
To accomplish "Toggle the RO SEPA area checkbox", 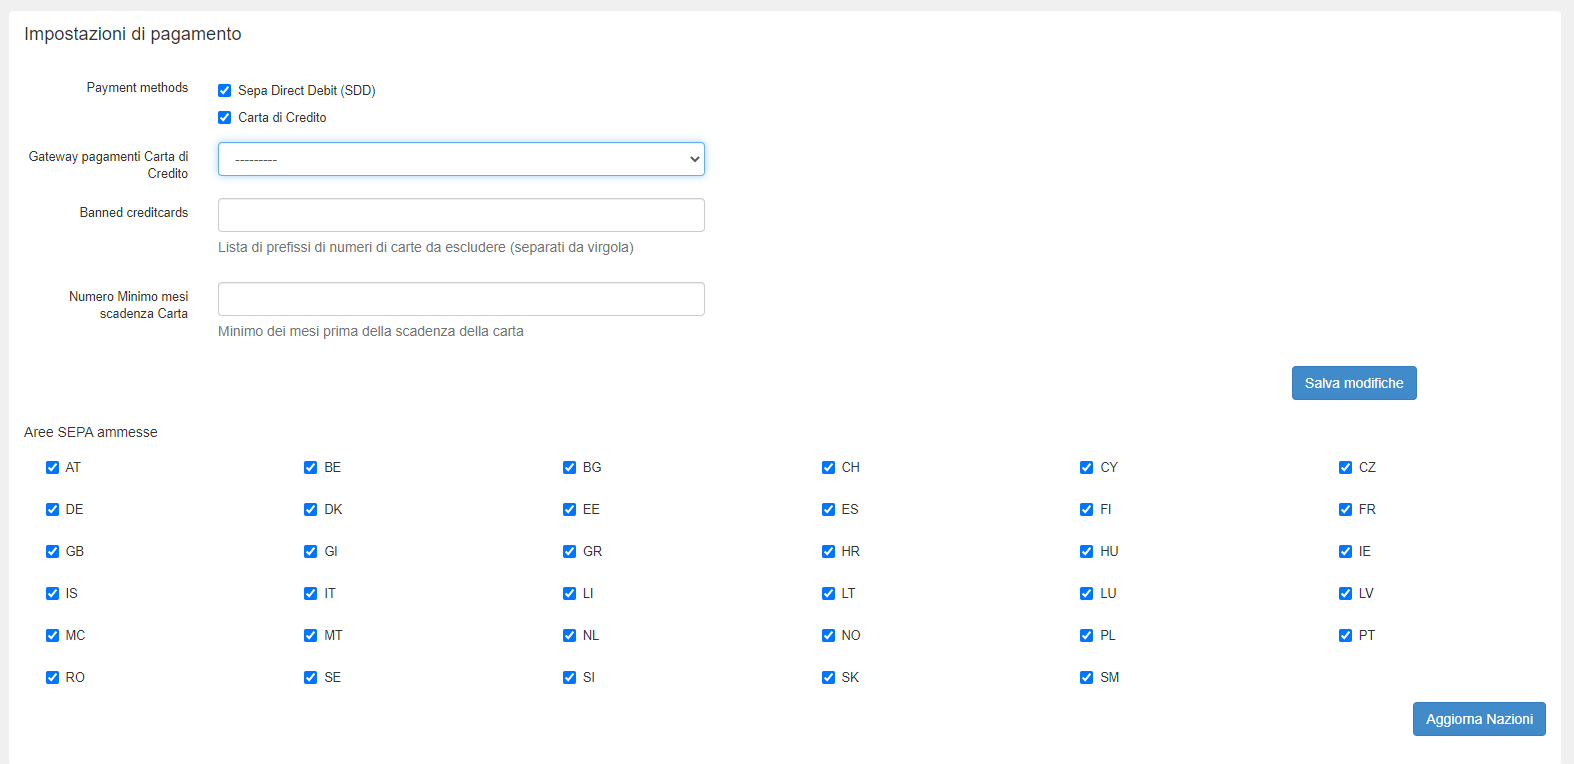I will 52,678.
